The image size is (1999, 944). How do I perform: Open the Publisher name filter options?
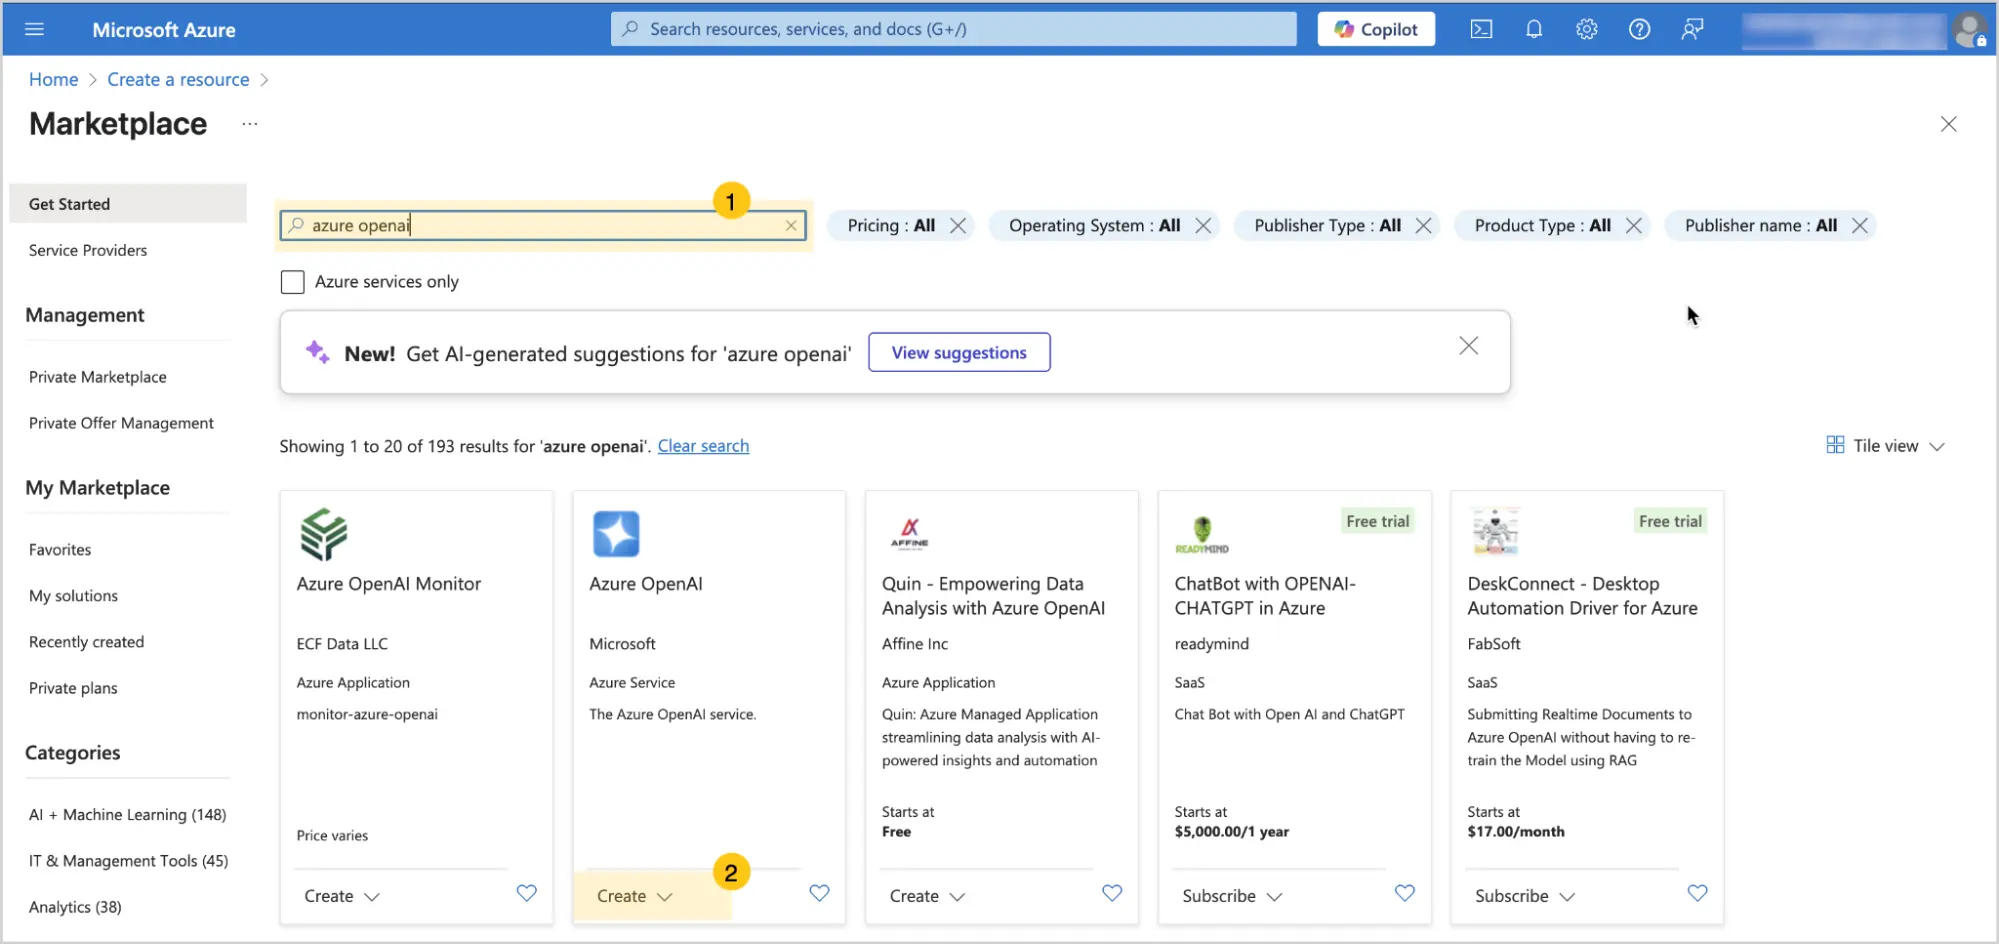click(x=1760, y=226)
